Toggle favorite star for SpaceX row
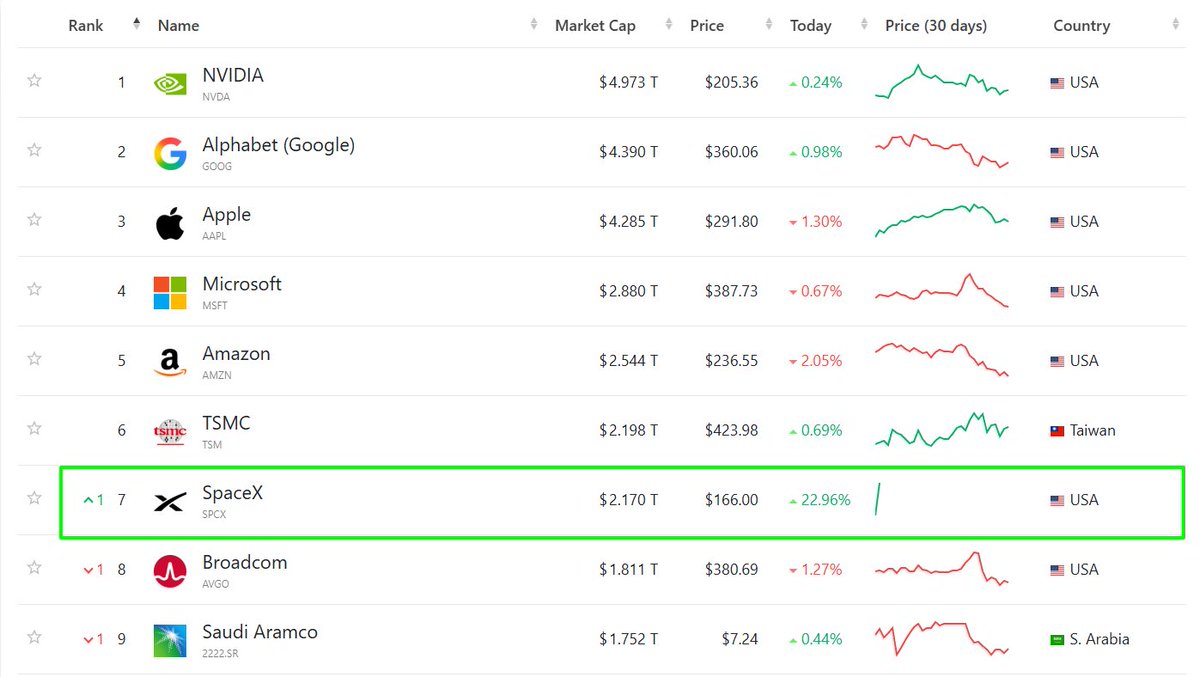Image resolution: width=1200 pixels, height=677 pixels. tap(34, 498)
